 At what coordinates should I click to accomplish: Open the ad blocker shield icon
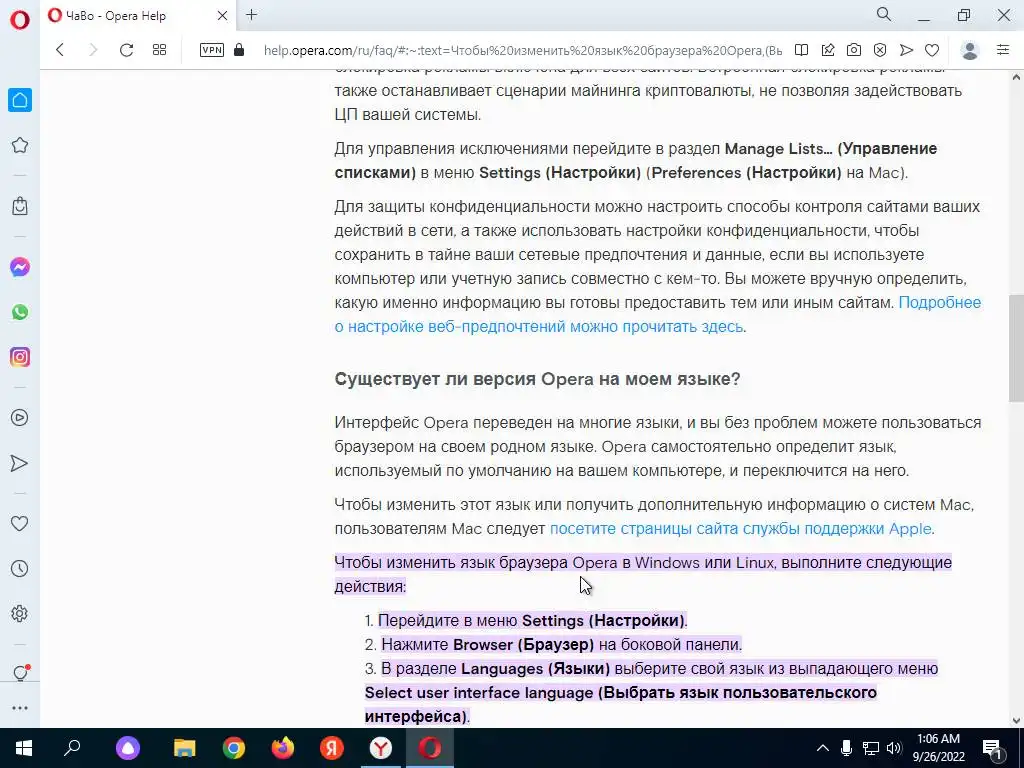(880, 50)
